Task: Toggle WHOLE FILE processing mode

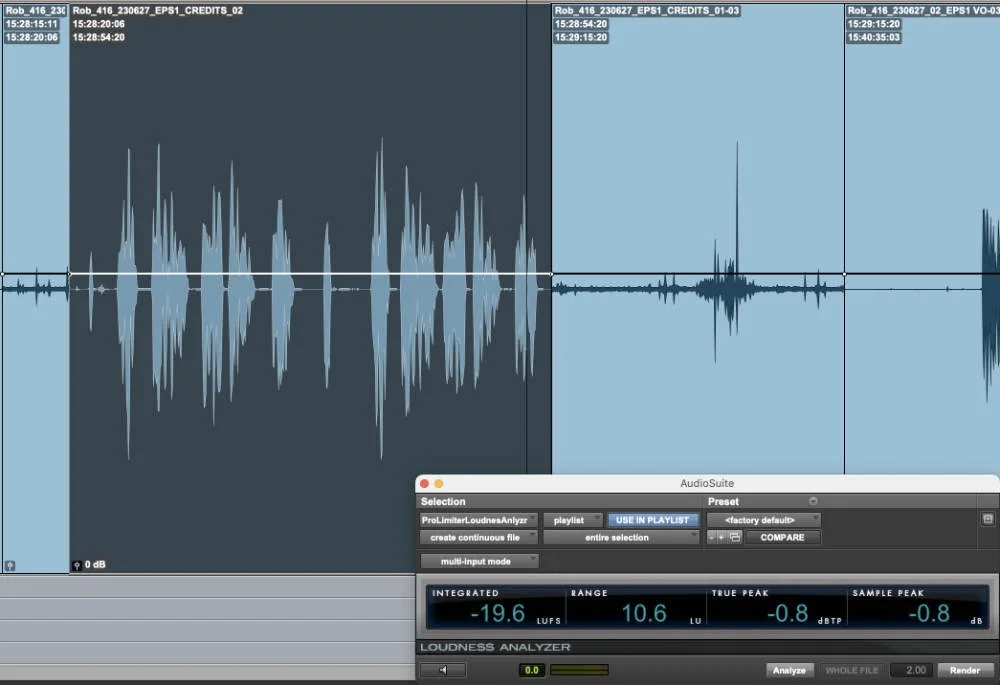Action: (x=852, y=670)
